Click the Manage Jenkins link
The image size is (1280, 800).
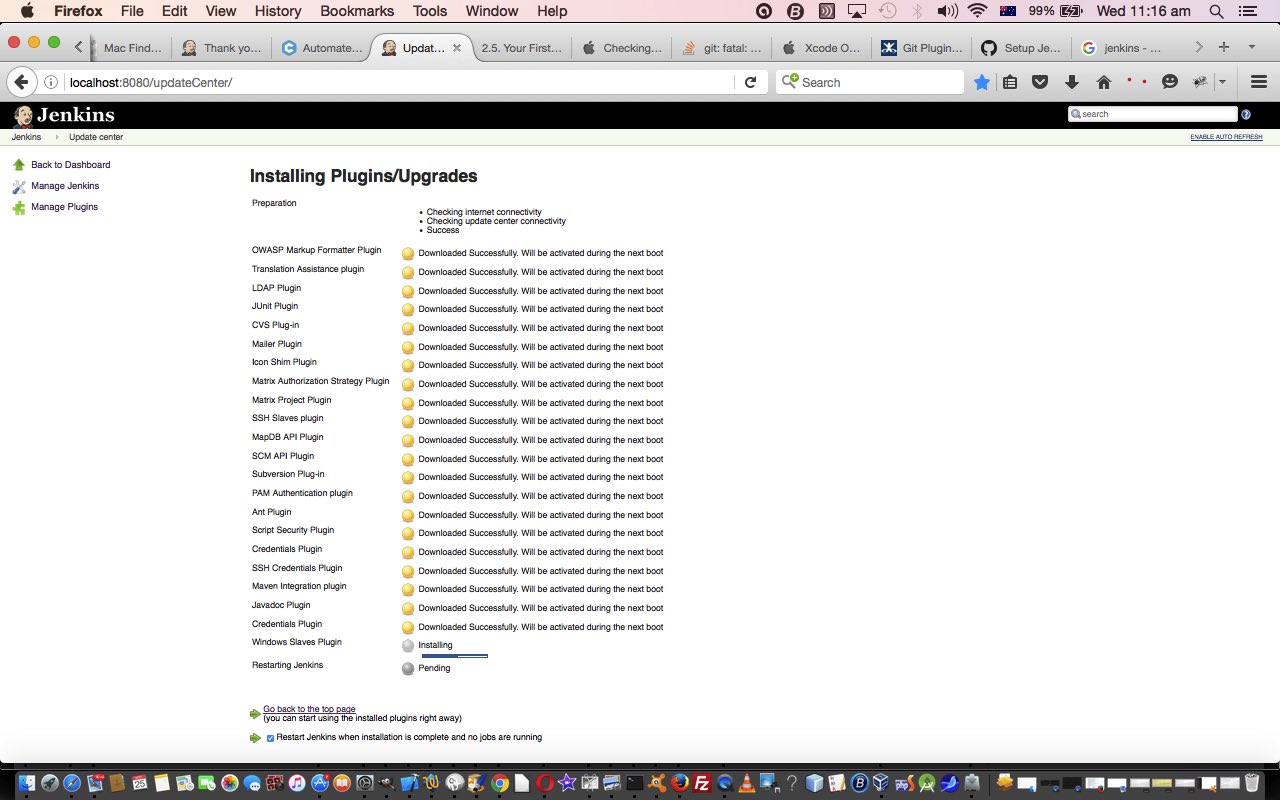(x=65, y=186)
